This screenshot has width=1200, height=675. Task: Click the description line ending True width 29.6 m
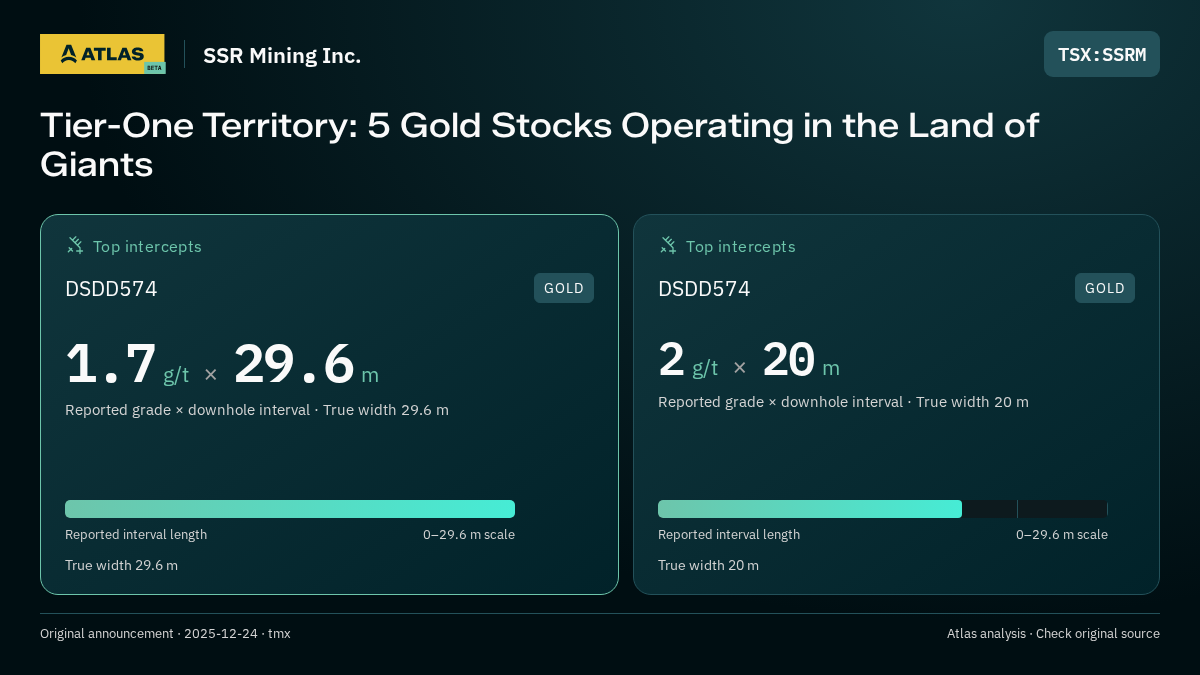[x=257, y=410]
